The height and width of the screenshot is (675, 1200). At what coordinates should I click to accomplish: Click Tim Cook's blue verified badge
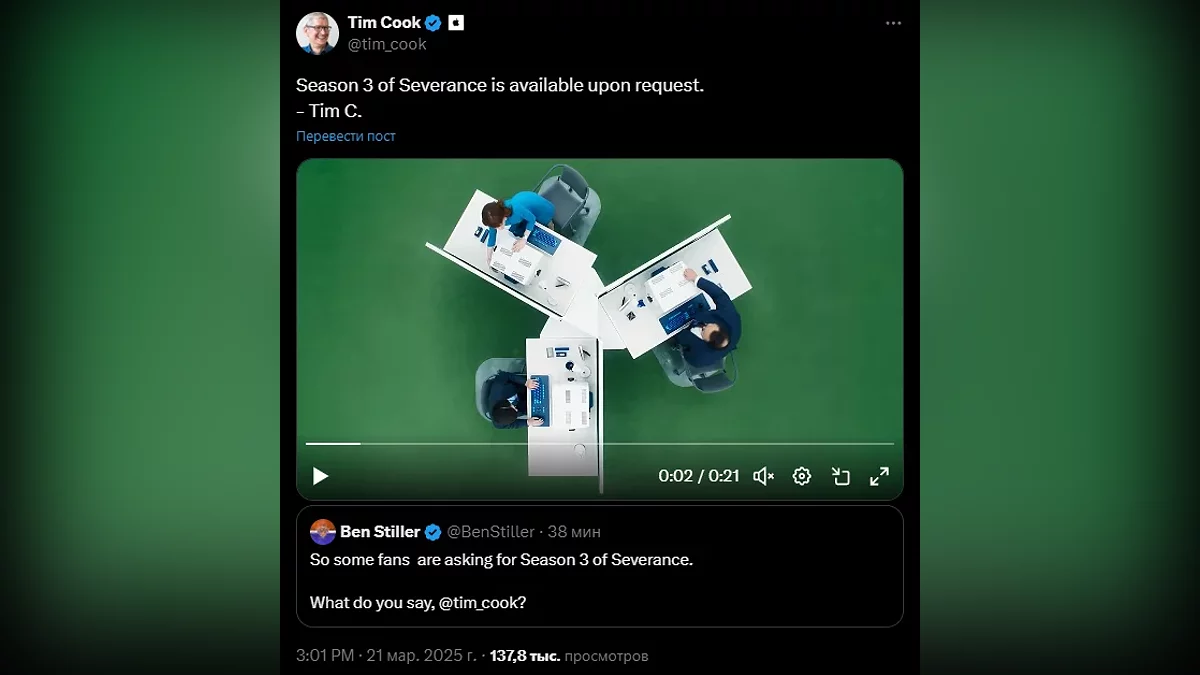point(434,23)
